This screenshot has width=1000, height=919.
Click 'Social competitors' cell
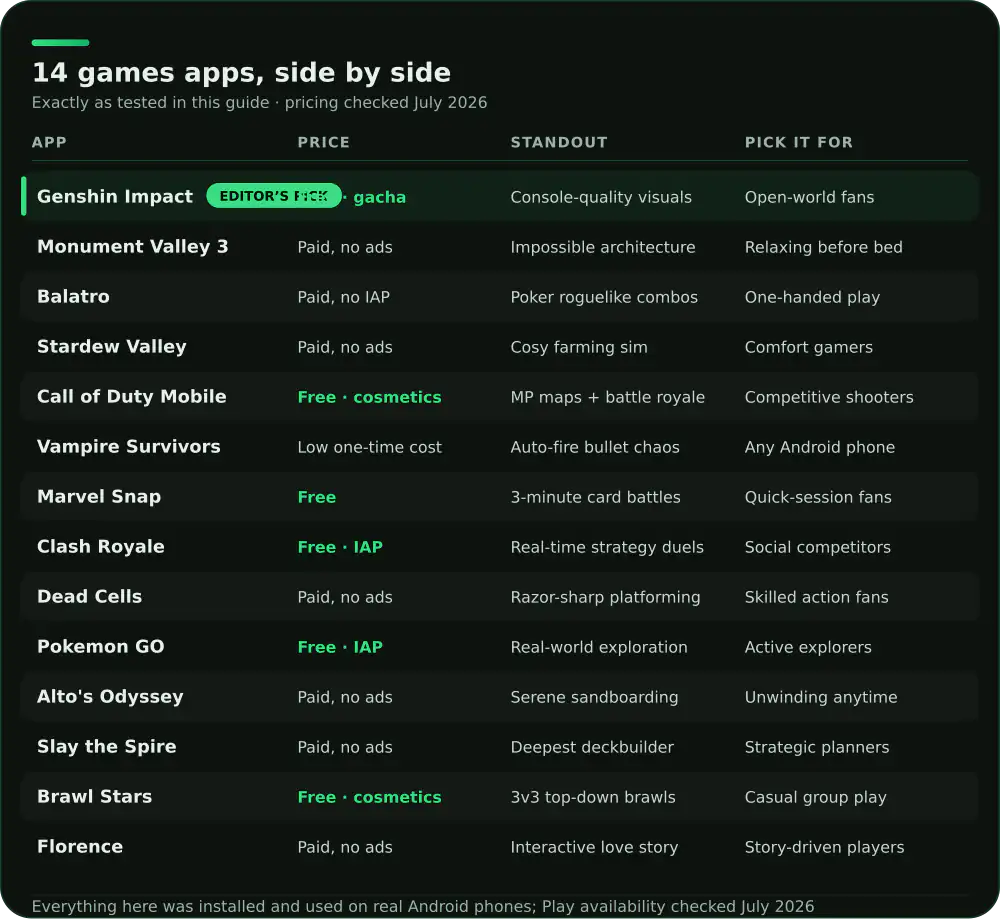point(818,547)
